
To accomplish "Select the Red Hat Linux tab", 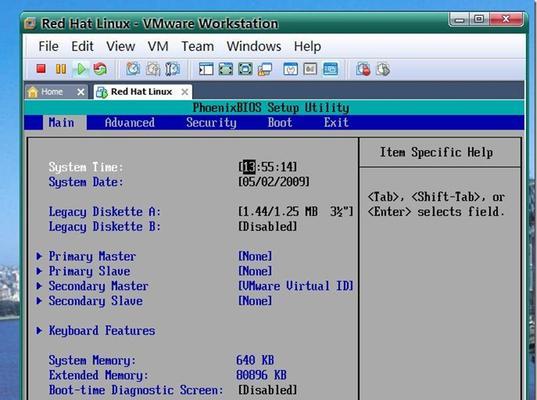I will (x=143, y=92).
